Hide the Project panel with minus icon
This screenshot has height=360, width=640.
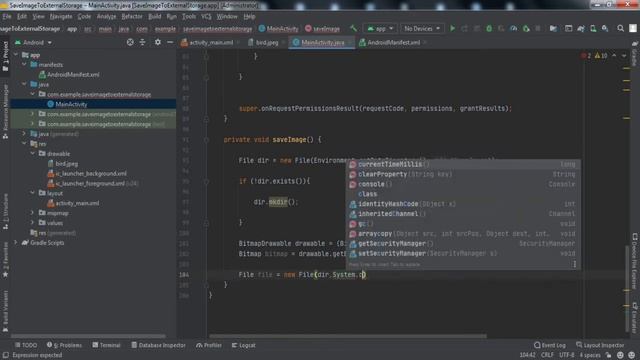(x=170, y=42)
